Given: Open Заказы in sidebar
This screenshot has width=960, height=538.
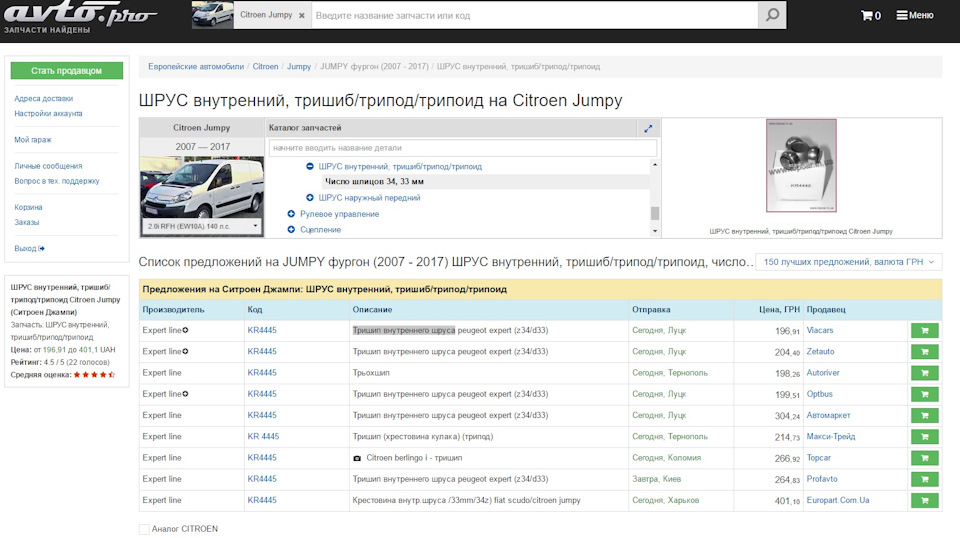Looking at the screenshot, I should coord(26,222).
